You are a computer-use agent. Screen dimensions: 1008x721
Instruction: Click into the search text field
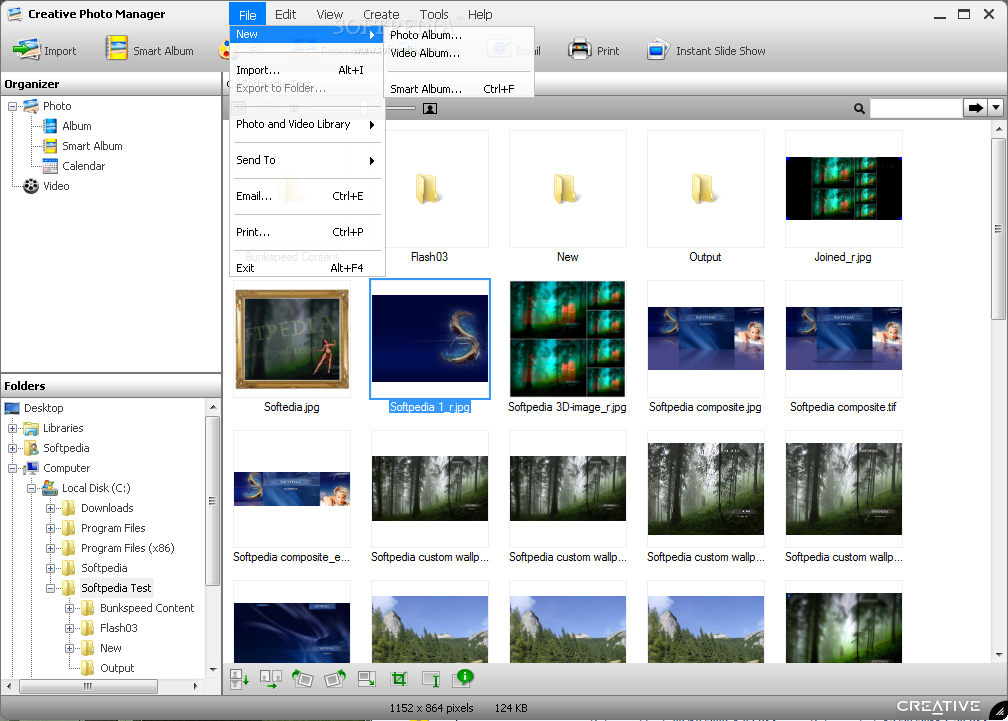pos(916,108)
